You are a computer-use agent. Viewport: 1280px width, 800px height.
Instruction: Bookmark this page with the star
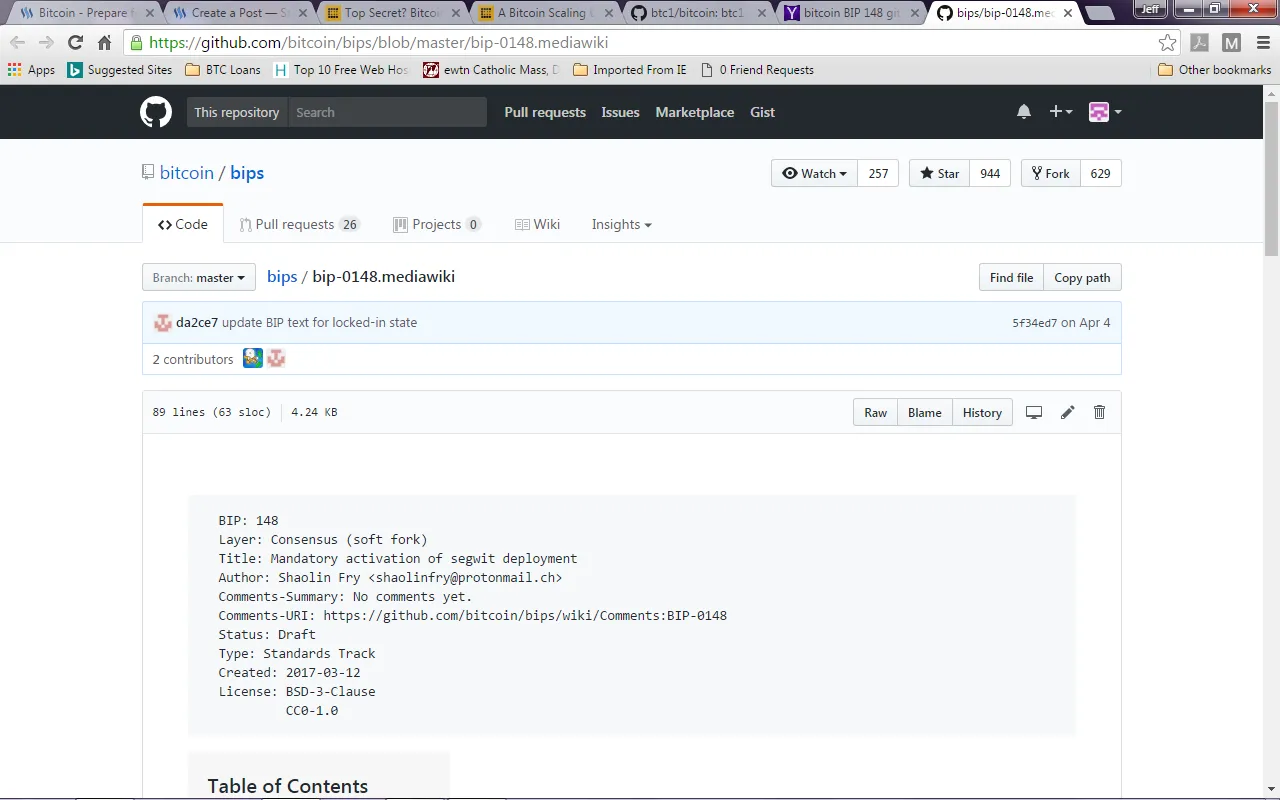pos(1167,43)
